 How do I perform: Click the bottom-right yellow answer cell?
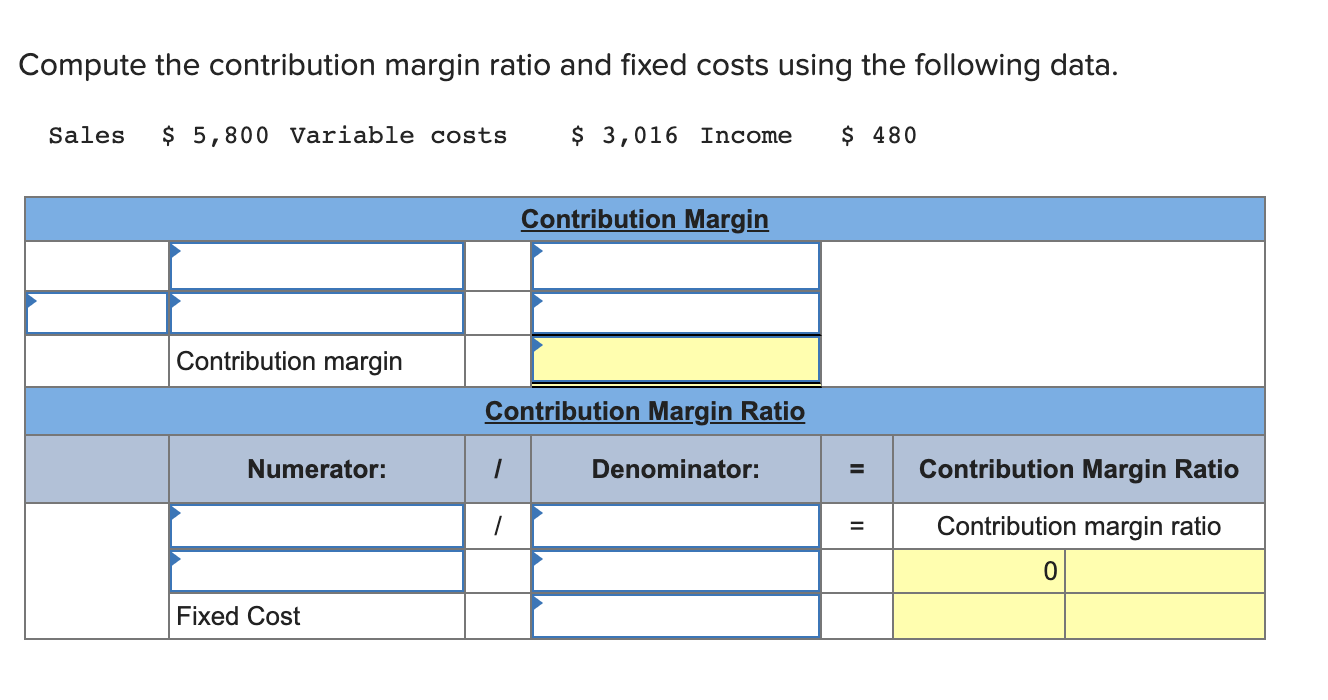(1165, 616)
